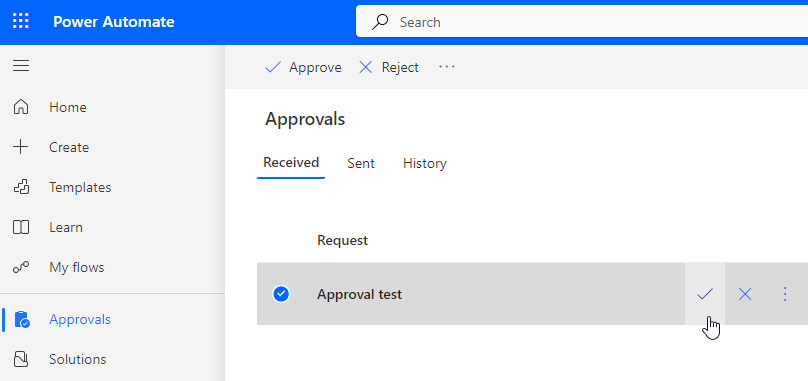Click the Solutions icon in sidebar
The width and height of the screenshot is (808, 381).
21,359
